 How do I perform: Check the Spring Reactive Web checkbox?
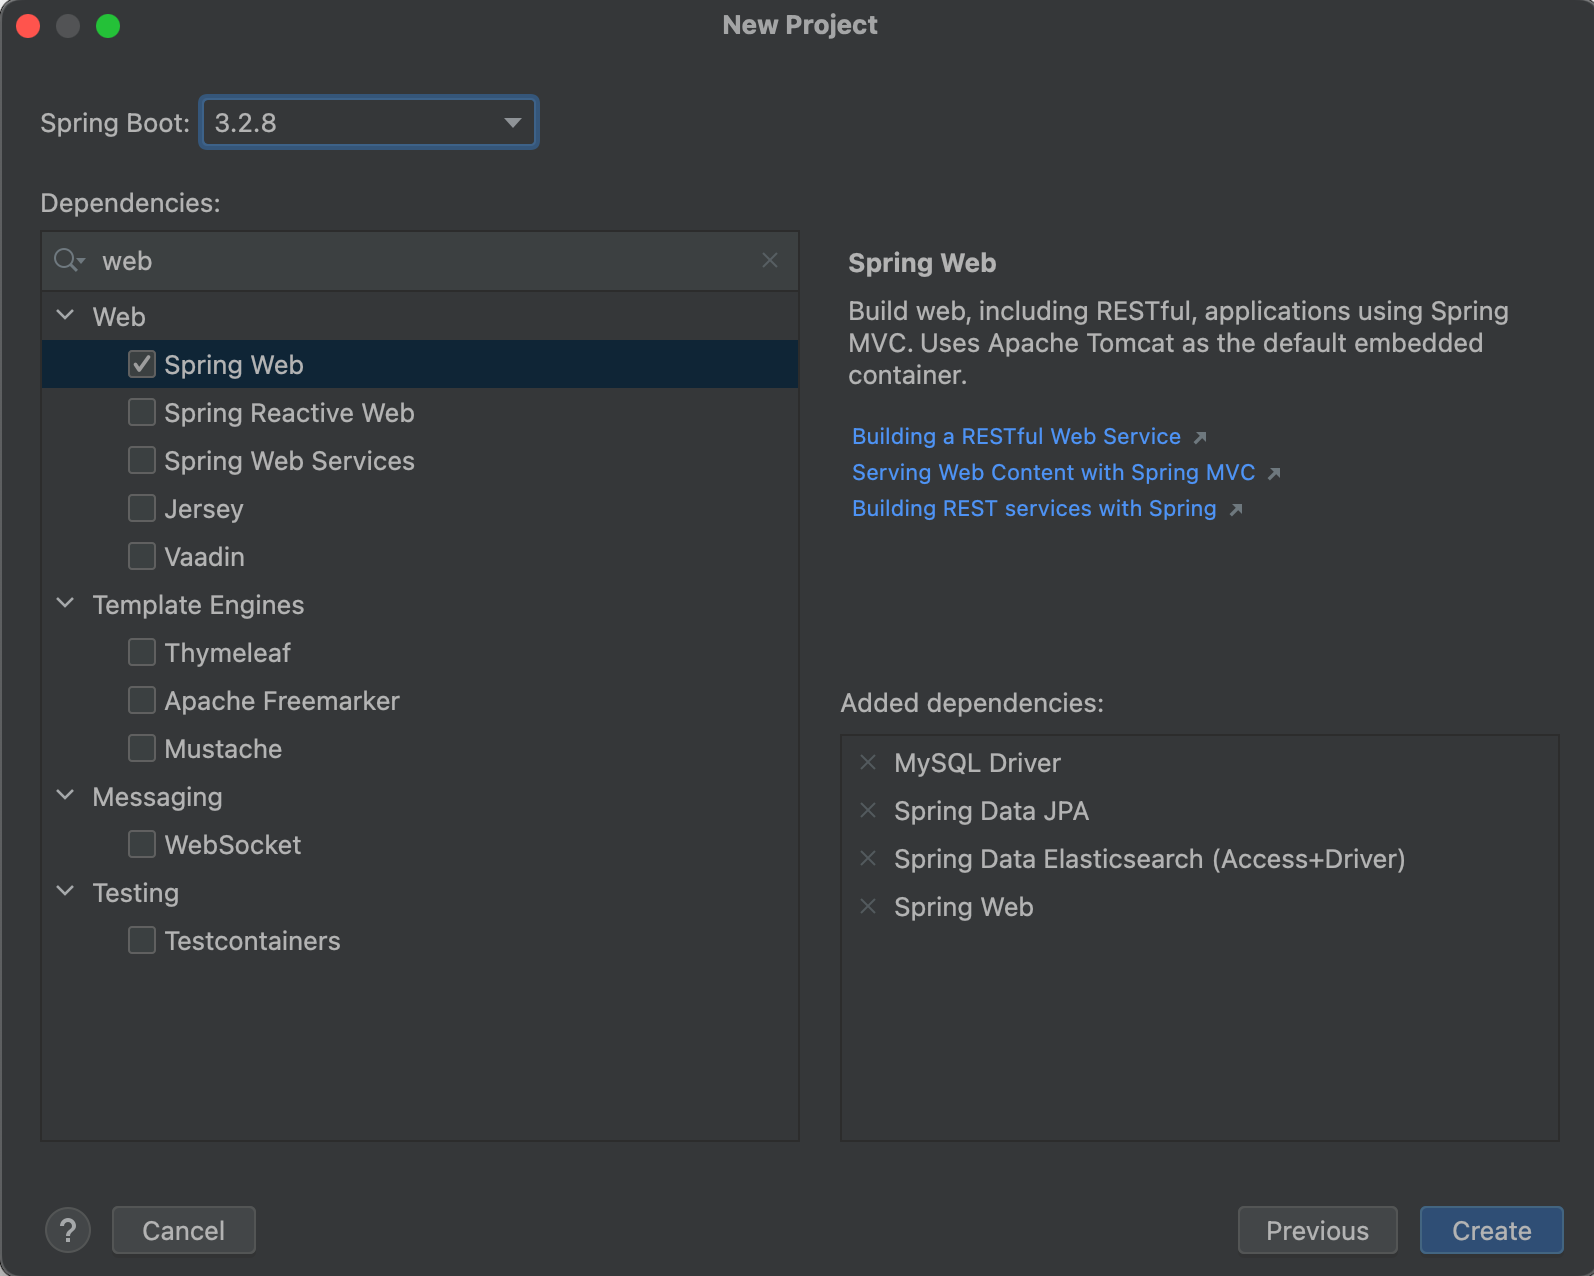click(x=142, y=413)
